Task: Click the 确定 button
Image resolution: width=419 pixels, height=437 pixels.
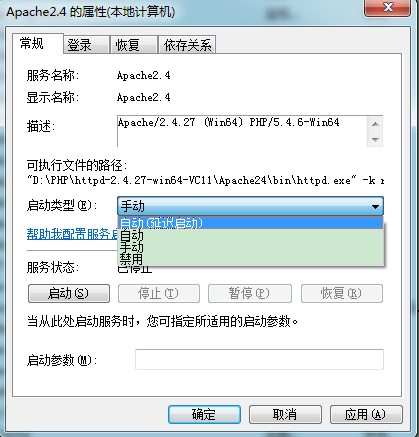Action: pyautogui.click(x=204, y=414)
